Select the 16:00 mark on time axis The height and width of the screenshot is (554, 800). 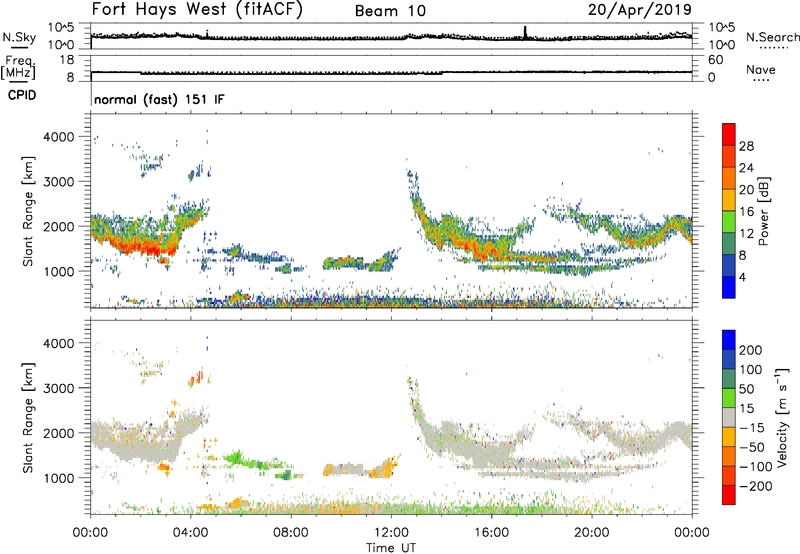pos(491,531)
